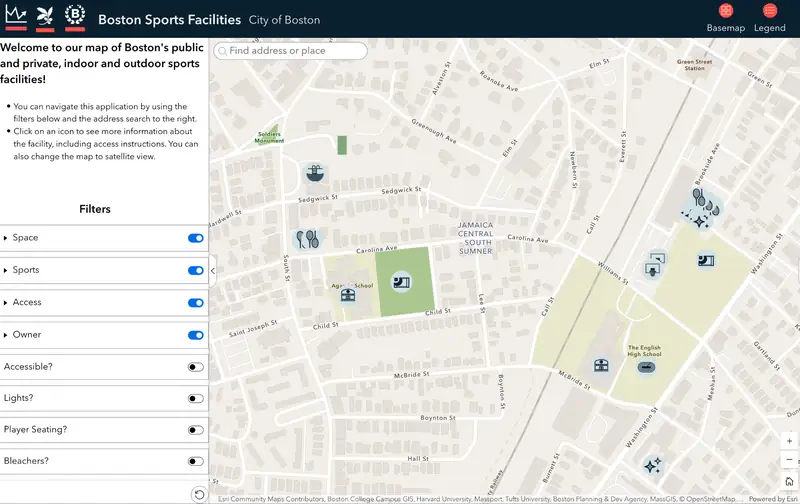The image size is (800, 504).
Task: Enable the Accessible? filter toggle
Action: click(x=195, y=367)
